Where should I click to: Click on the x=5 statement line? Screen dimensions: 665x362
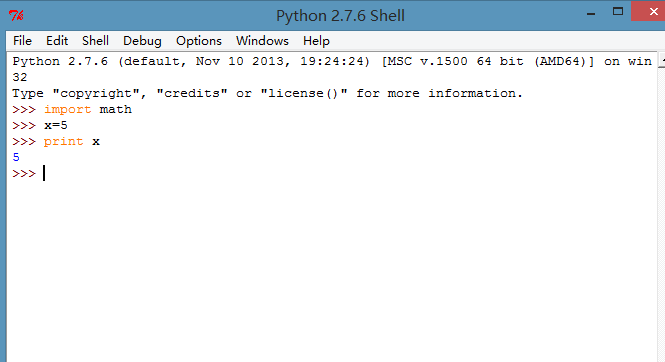pyautogui.click(x=56, y=125)
